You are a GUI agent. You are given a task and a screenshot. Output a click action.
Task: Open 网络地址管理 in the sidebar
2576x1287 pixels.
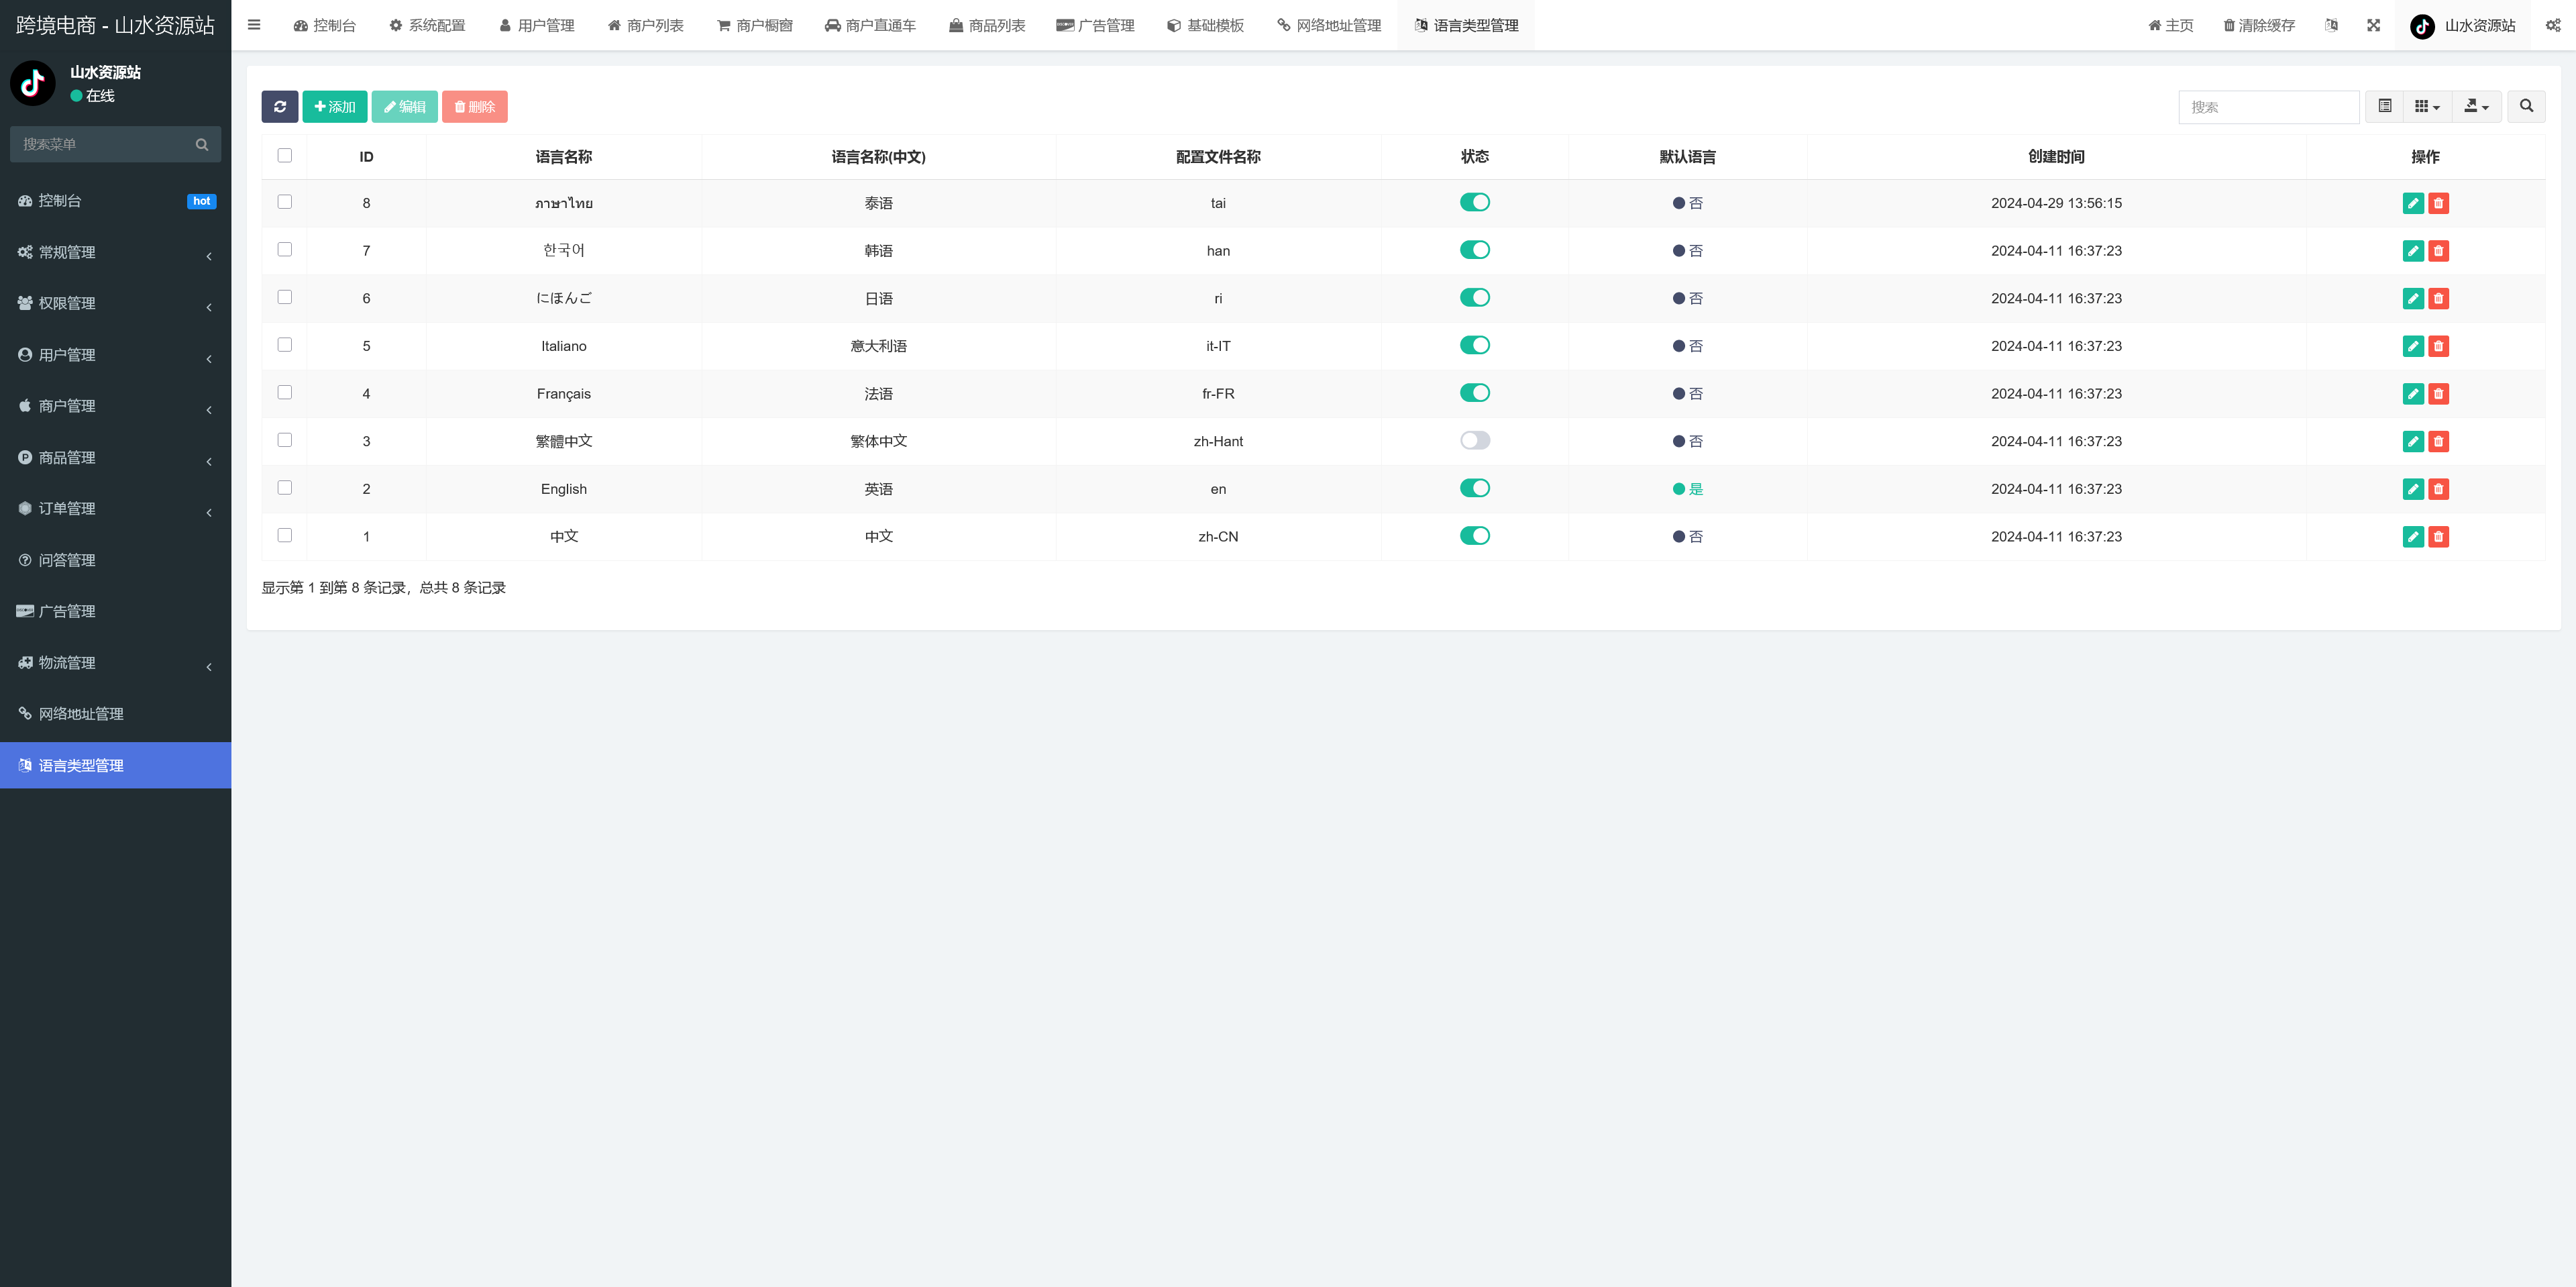pyautogui.click(x=81, y=714)
